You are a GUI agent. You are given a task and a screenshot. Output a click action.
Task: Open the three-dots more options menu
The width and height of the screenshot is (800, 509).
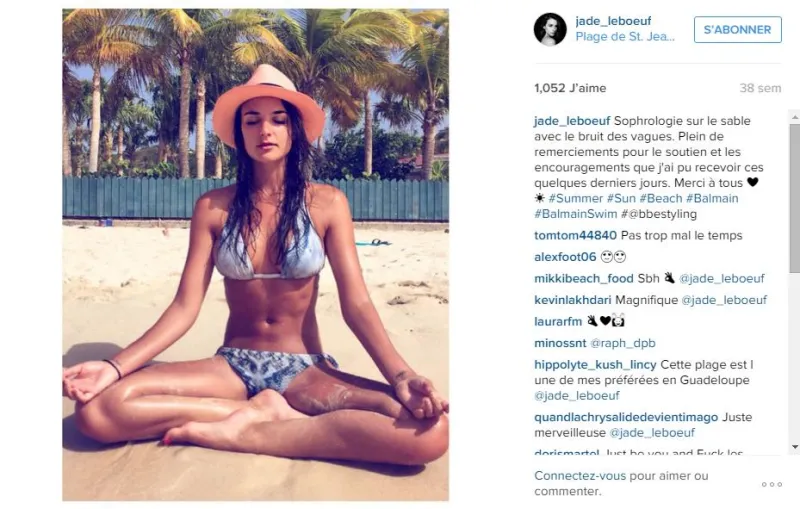pos(771,484)
